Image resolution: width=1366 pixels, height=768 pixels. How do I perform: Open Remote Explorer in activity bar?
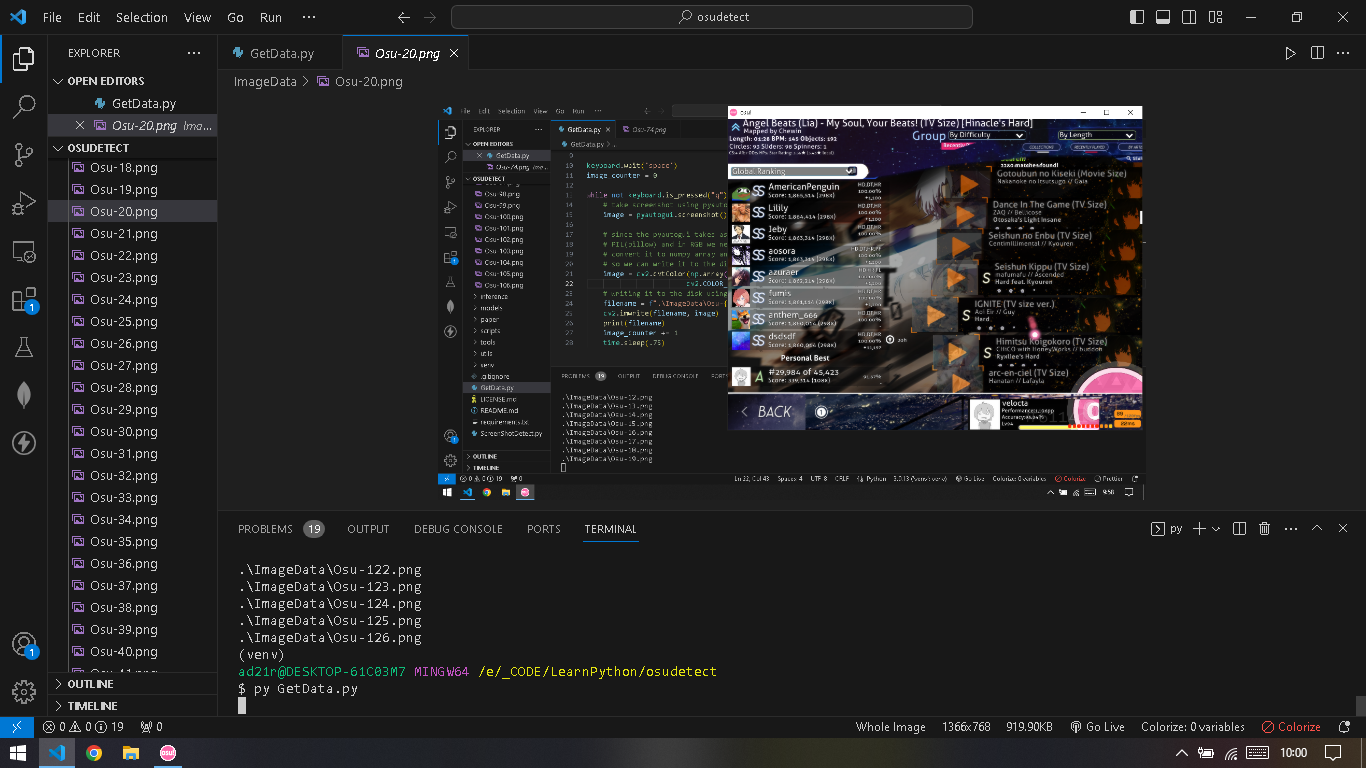click(24, 252)
